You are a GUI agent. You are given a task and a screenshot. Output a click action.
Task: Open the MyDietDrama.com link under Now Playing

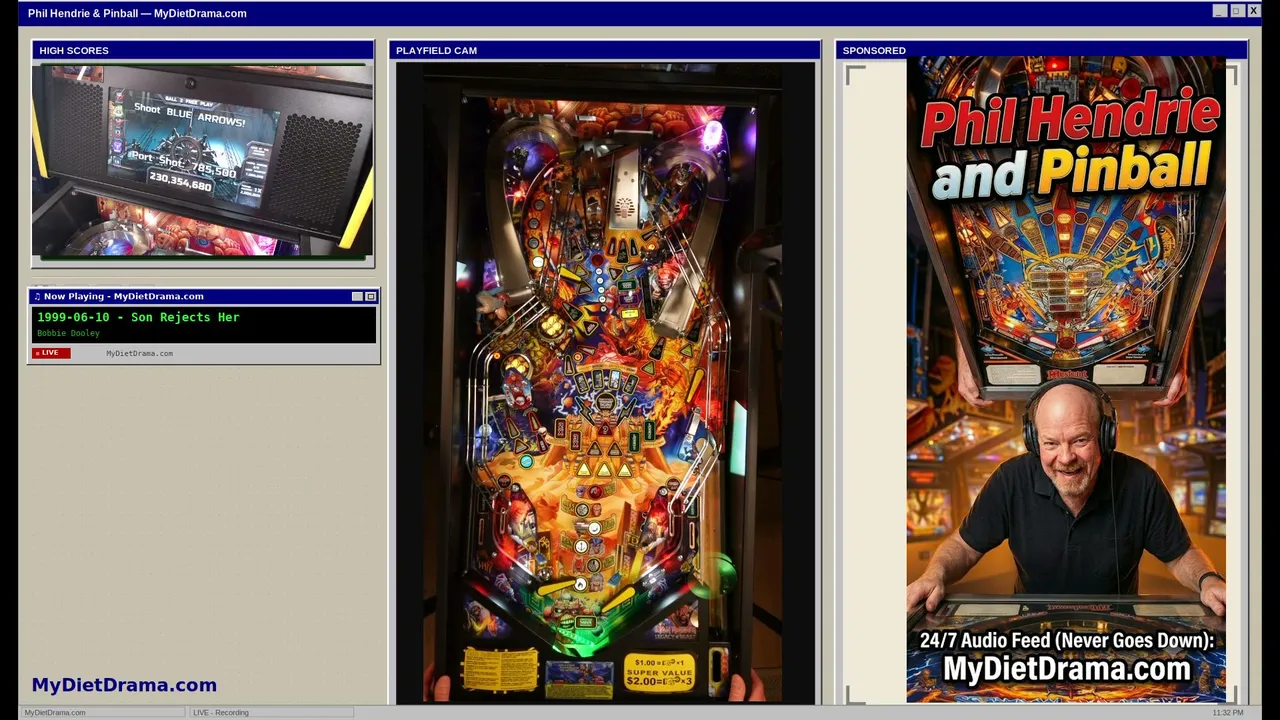coord(139,353)
